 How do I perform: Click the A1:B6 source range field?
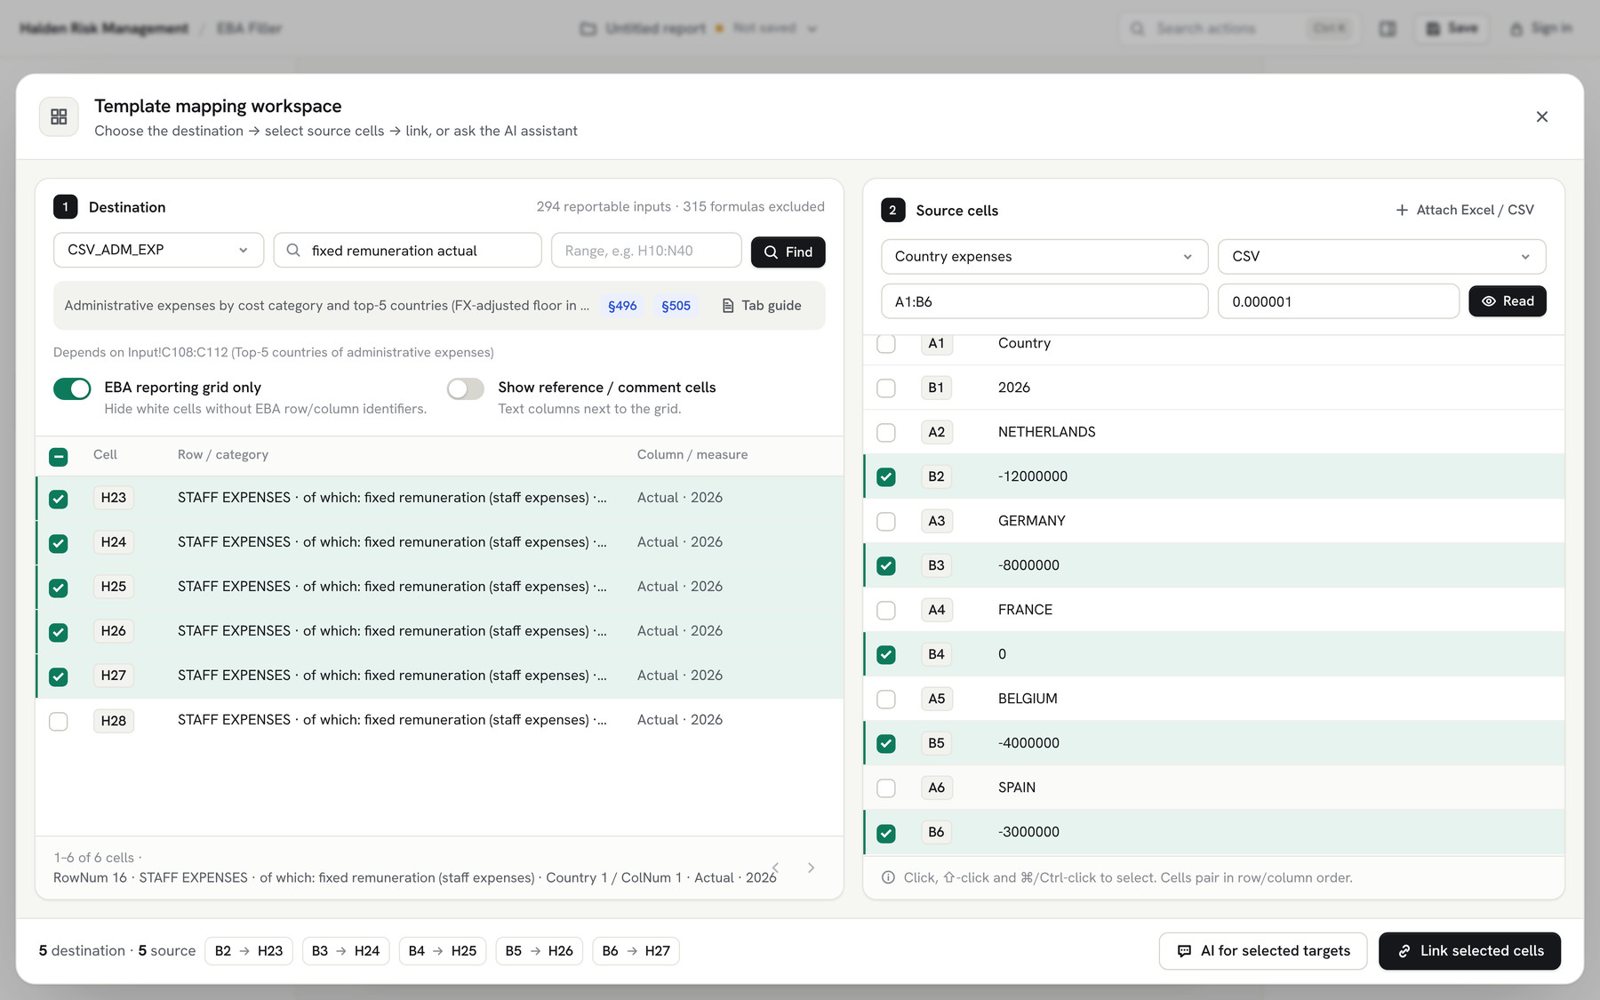(1044, 301)
